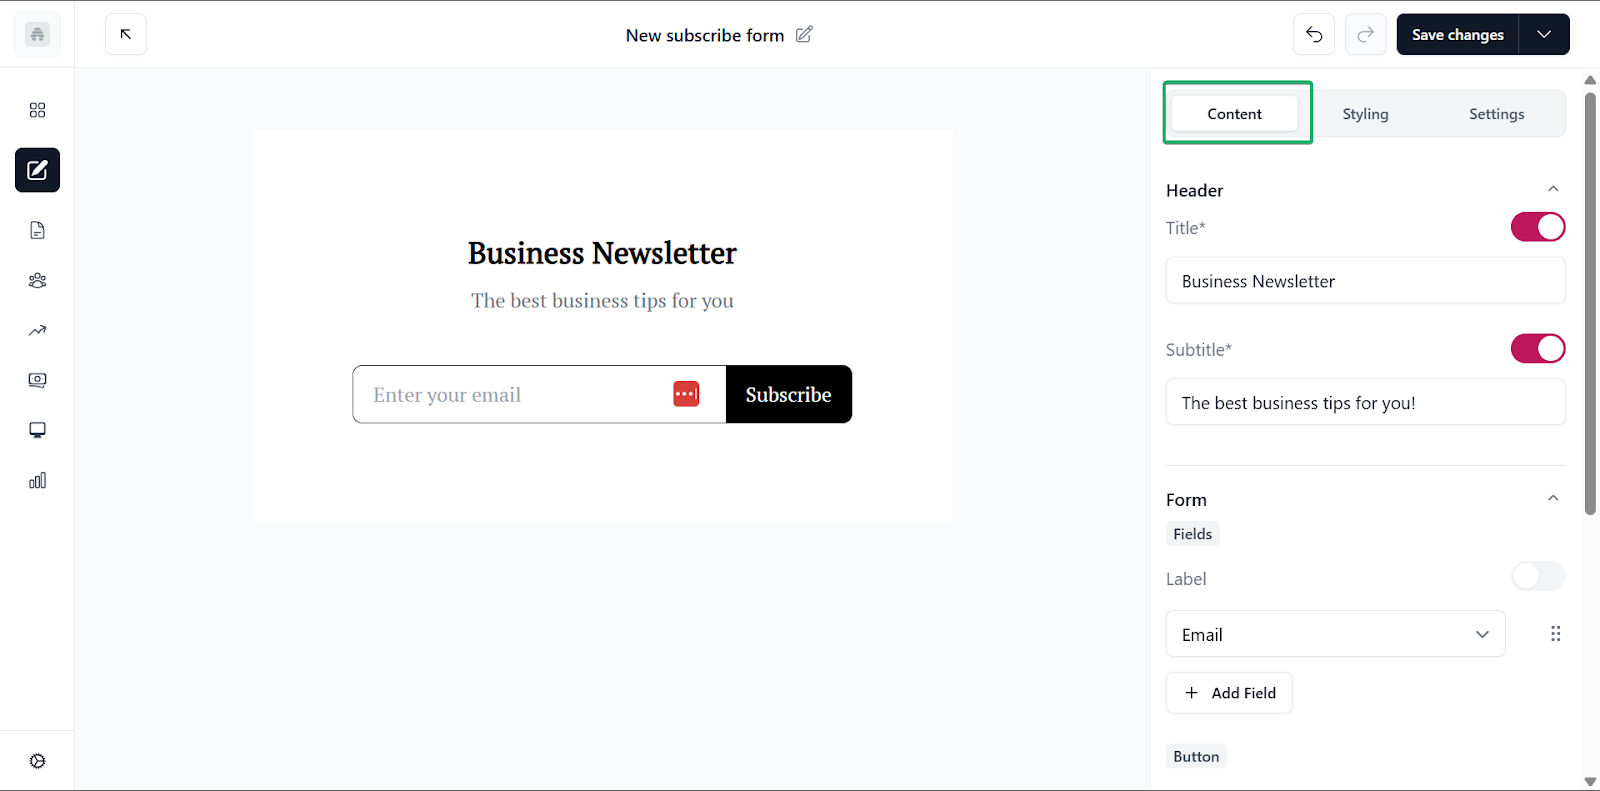Disable the Title toggle

pos(1538,227)
